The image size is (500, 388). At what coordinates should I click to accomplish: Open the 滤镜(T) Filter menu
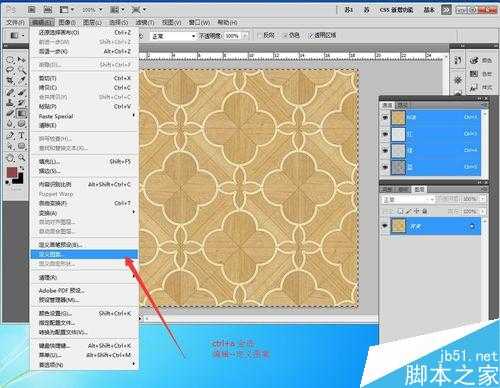click(145, 23)
